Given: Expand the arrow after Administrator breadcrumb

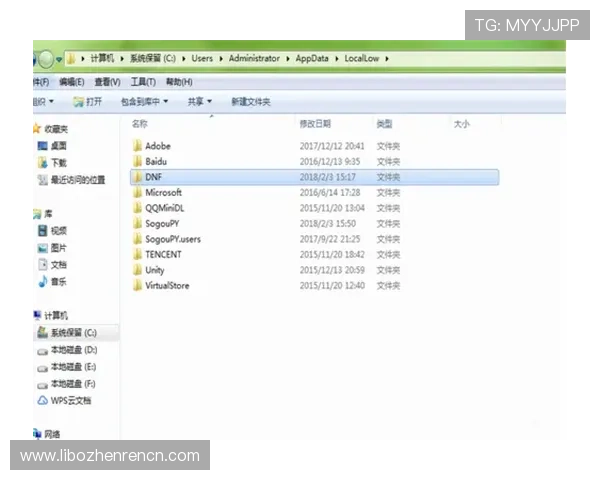Looking at the screenshot, I should click(288, 59).
